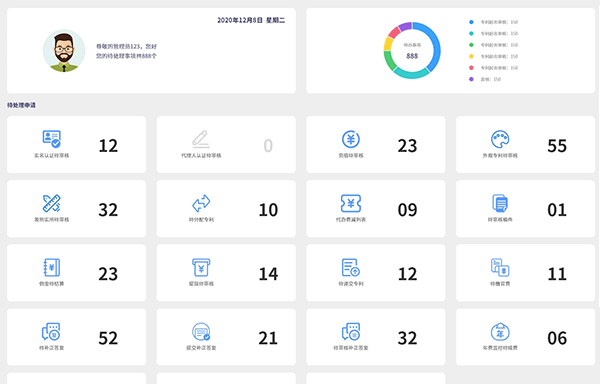Click the purple legend dot in the chart
Viewport: 600px width, 384px height.
(x=471, y=79)
